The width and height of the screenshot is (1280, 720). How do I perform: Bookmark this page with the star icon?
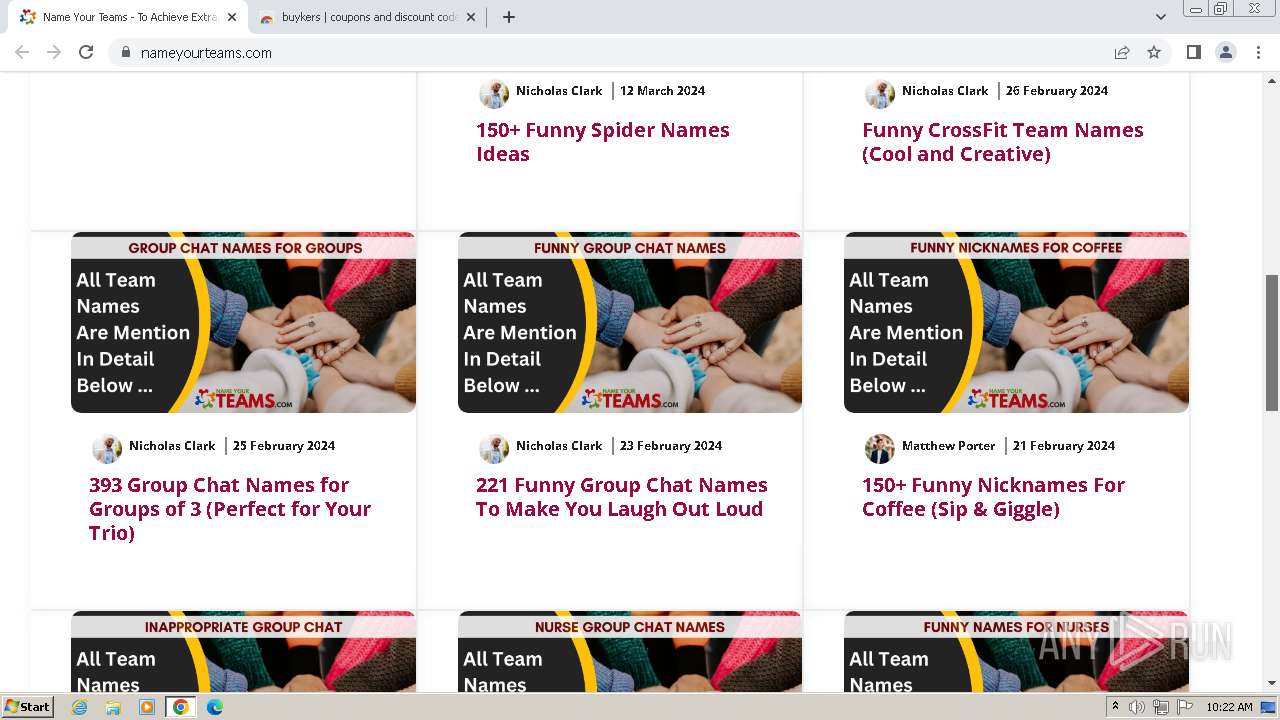coord(1154,52)
